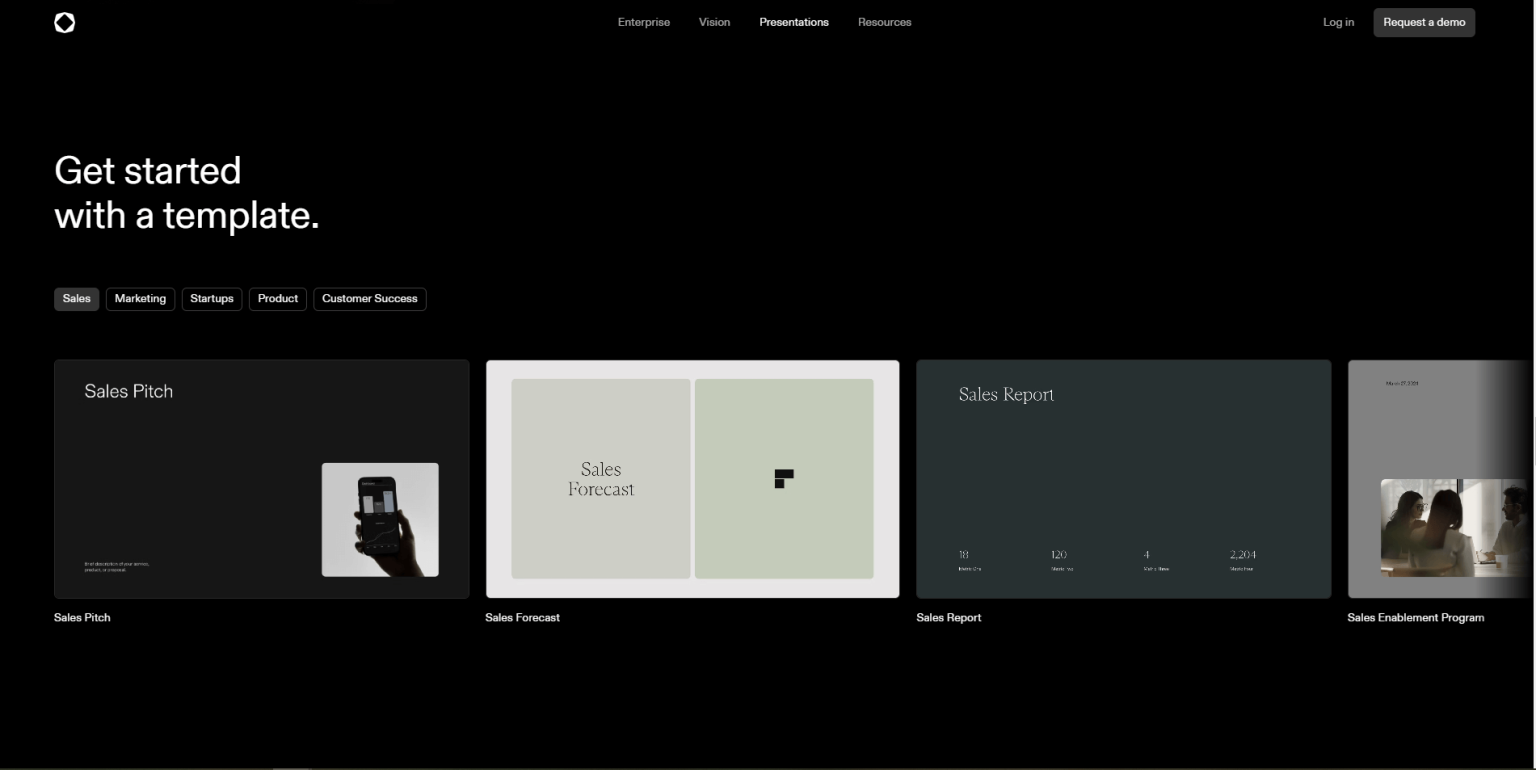The width and height of the screenshot is (1536, 770).
Task: Open the Resources navigation item
Action: tap(884, 22)
